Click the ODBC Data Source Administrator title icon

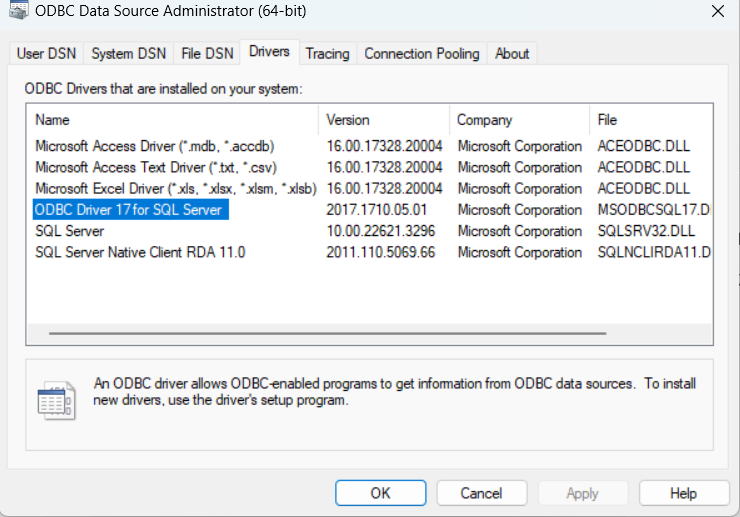pos(18,10)
